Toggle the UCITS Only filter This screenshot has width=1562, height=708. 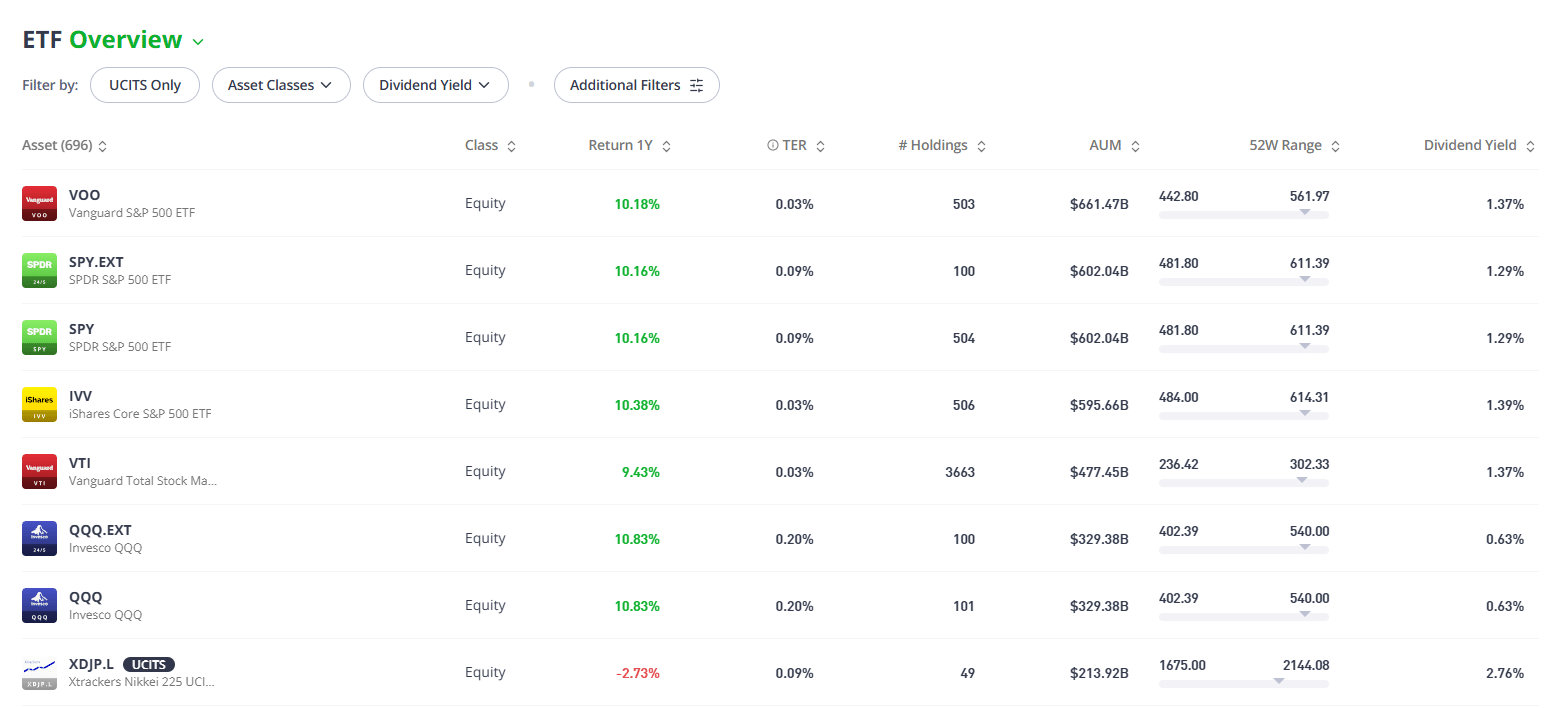pyautogui.click(x=145, y=85)
